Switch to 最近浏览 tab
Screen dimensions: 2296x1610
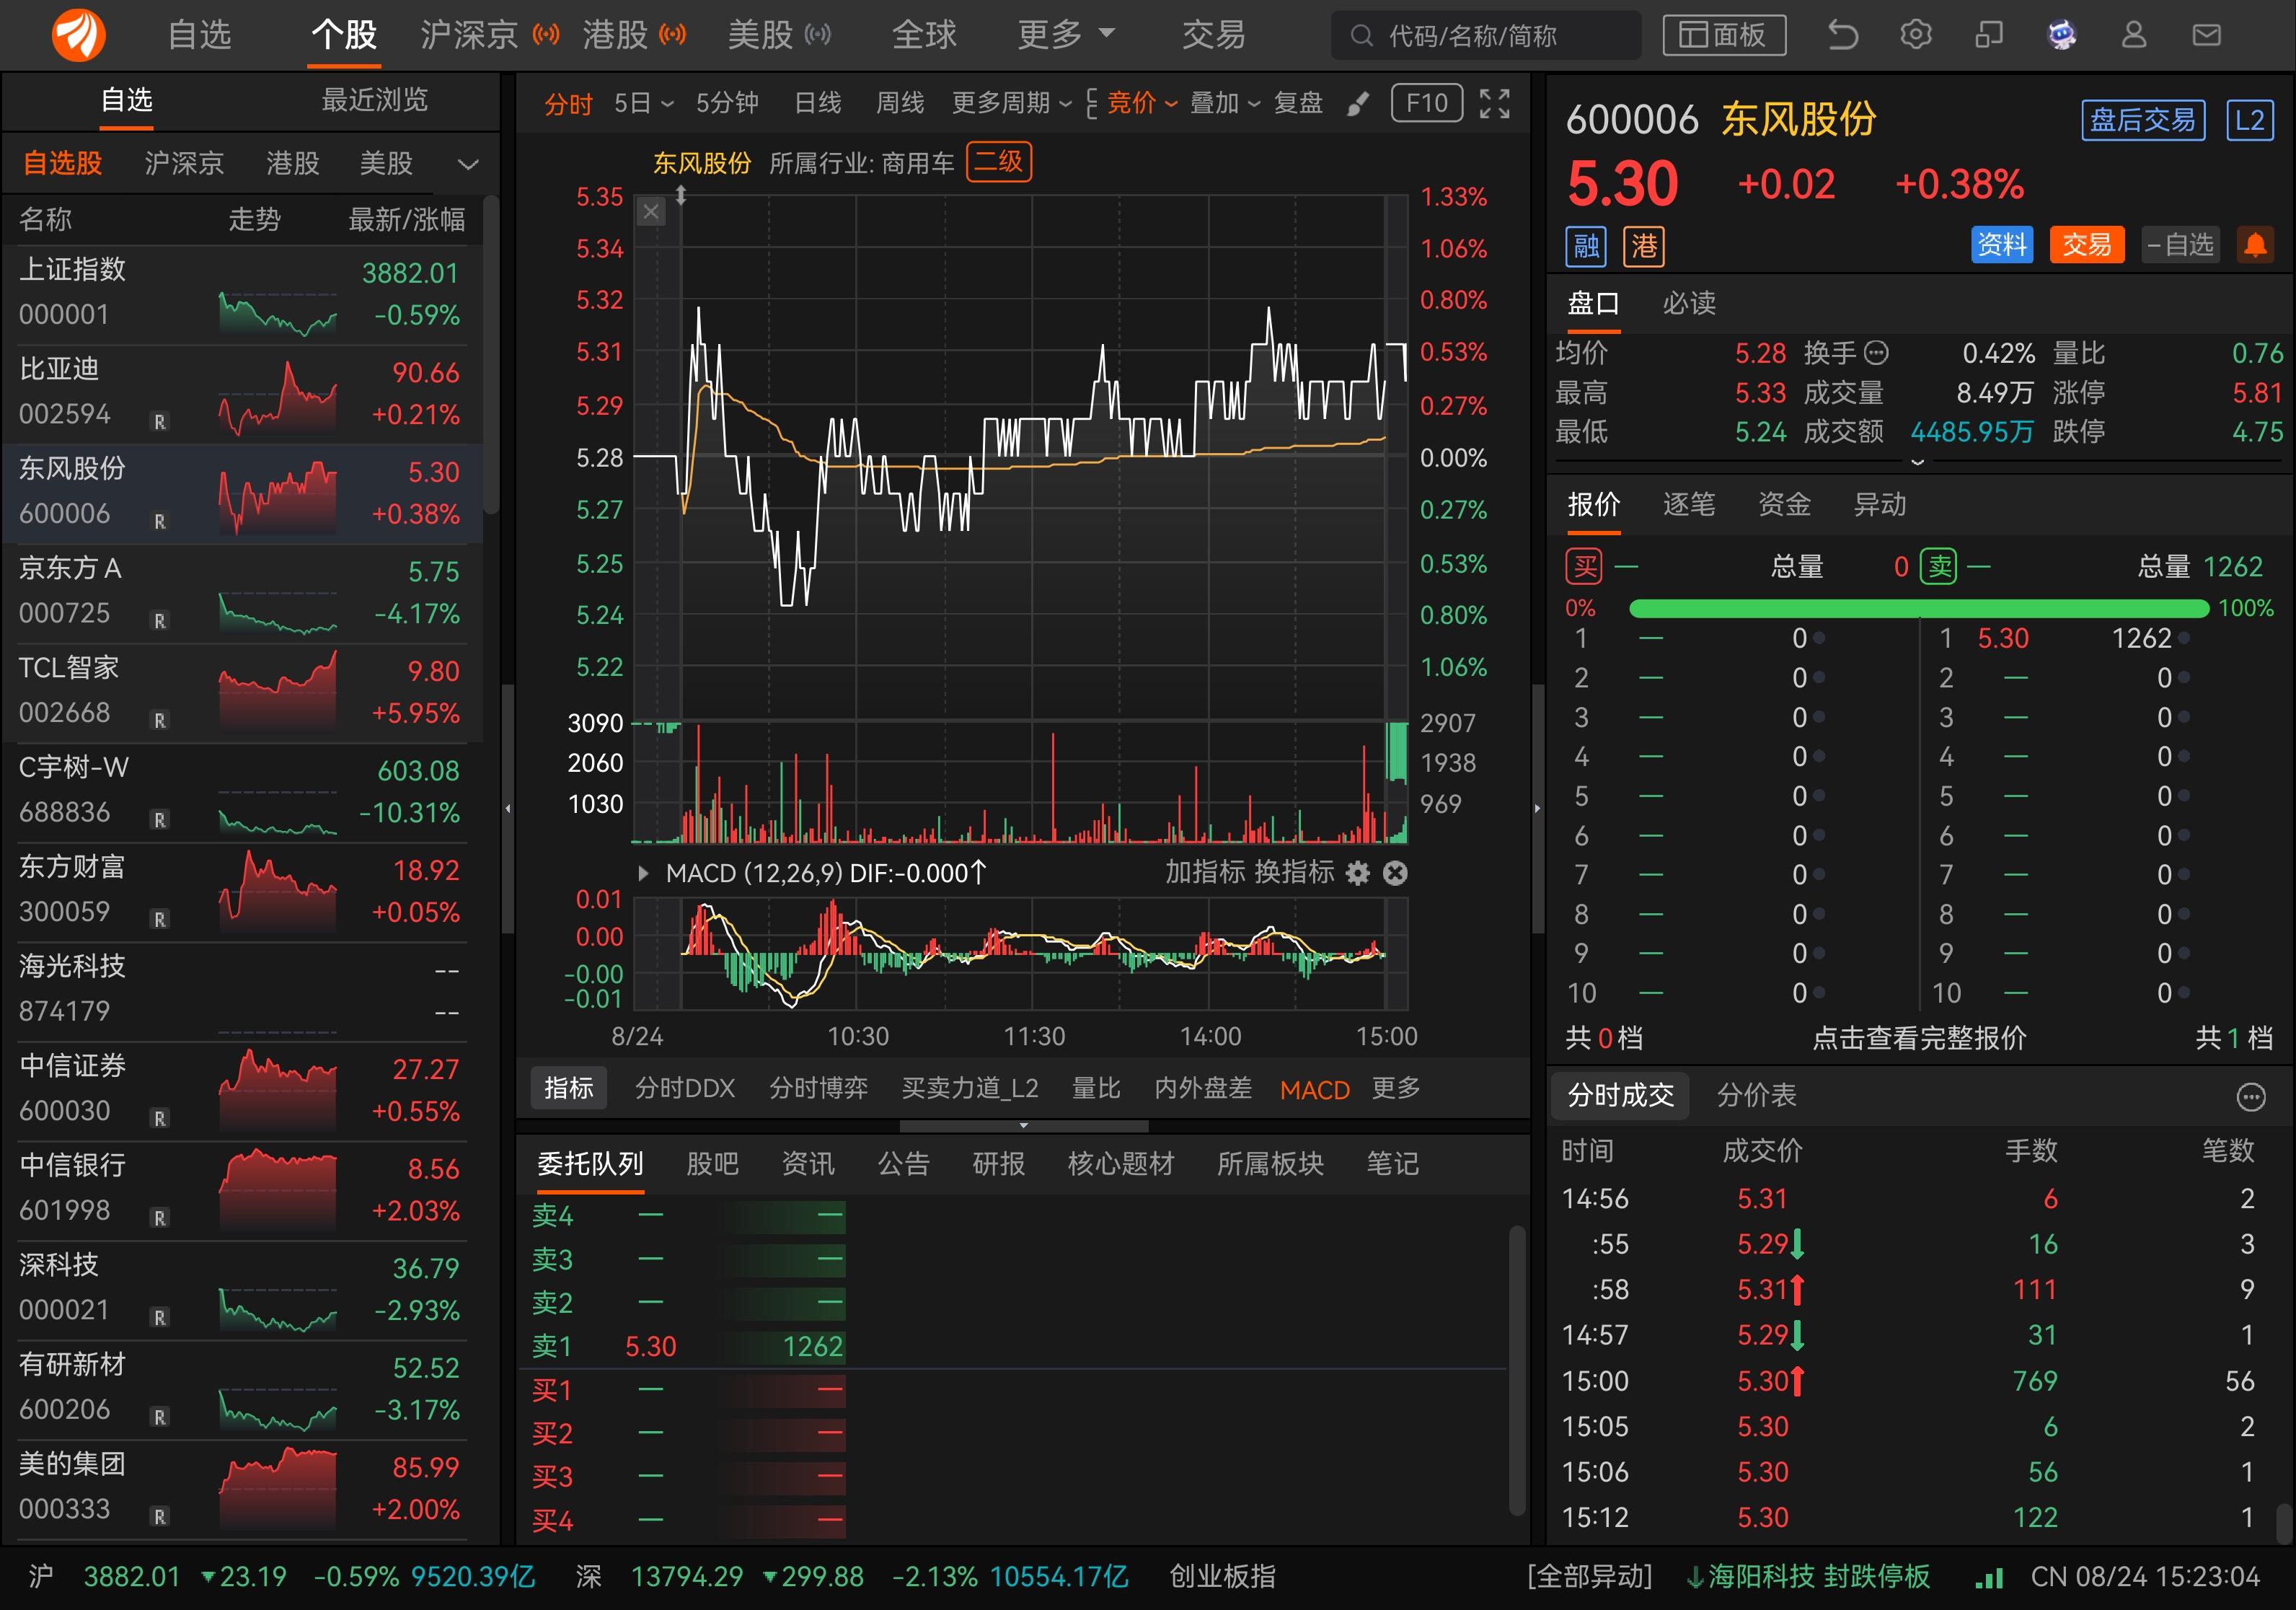pos(375,100)
